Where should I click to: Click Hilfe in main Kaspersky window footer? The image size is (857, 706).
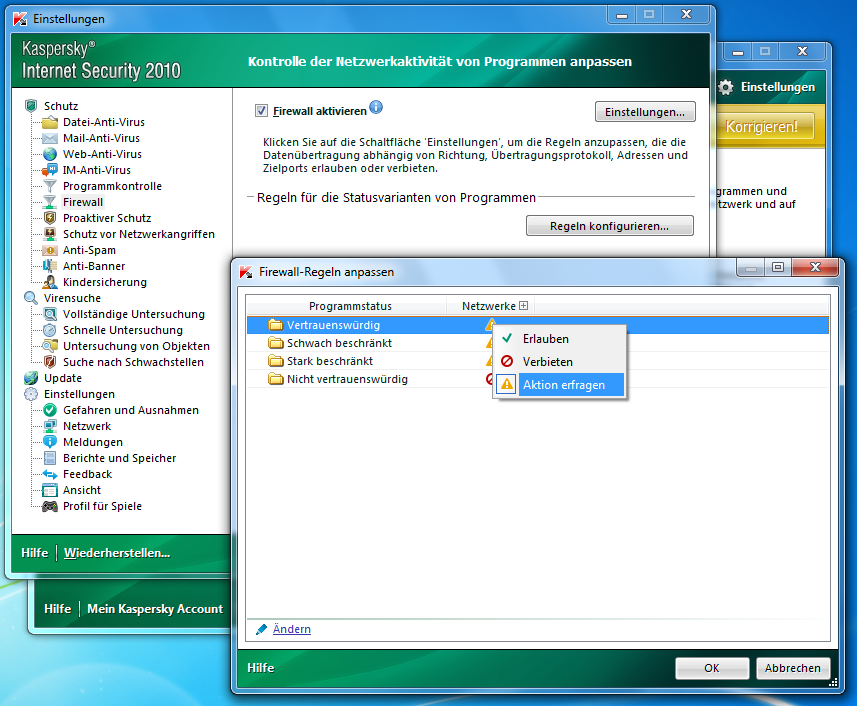(x=57, y=609)
